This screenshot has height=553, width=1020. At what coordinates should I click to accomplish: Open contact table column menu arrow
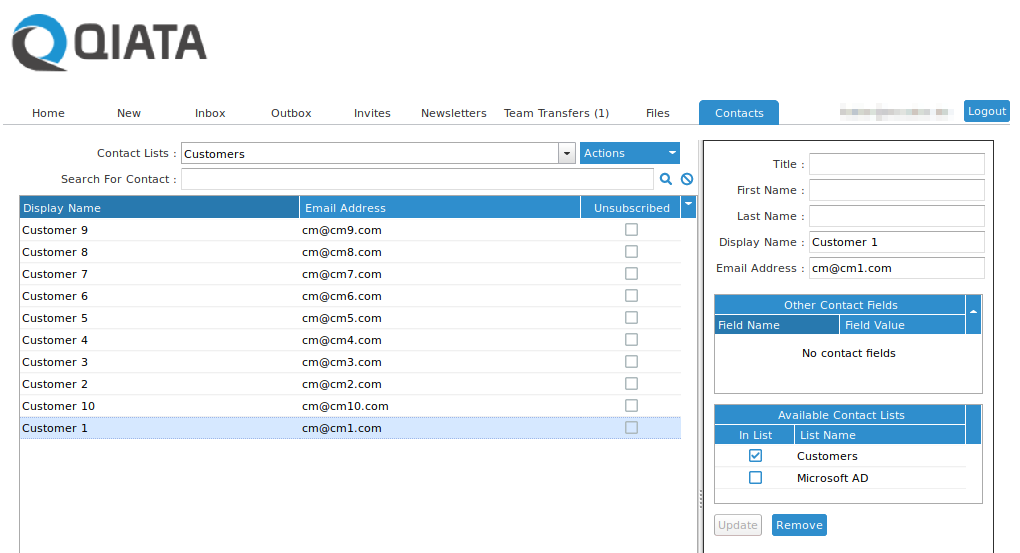point(688,206)
